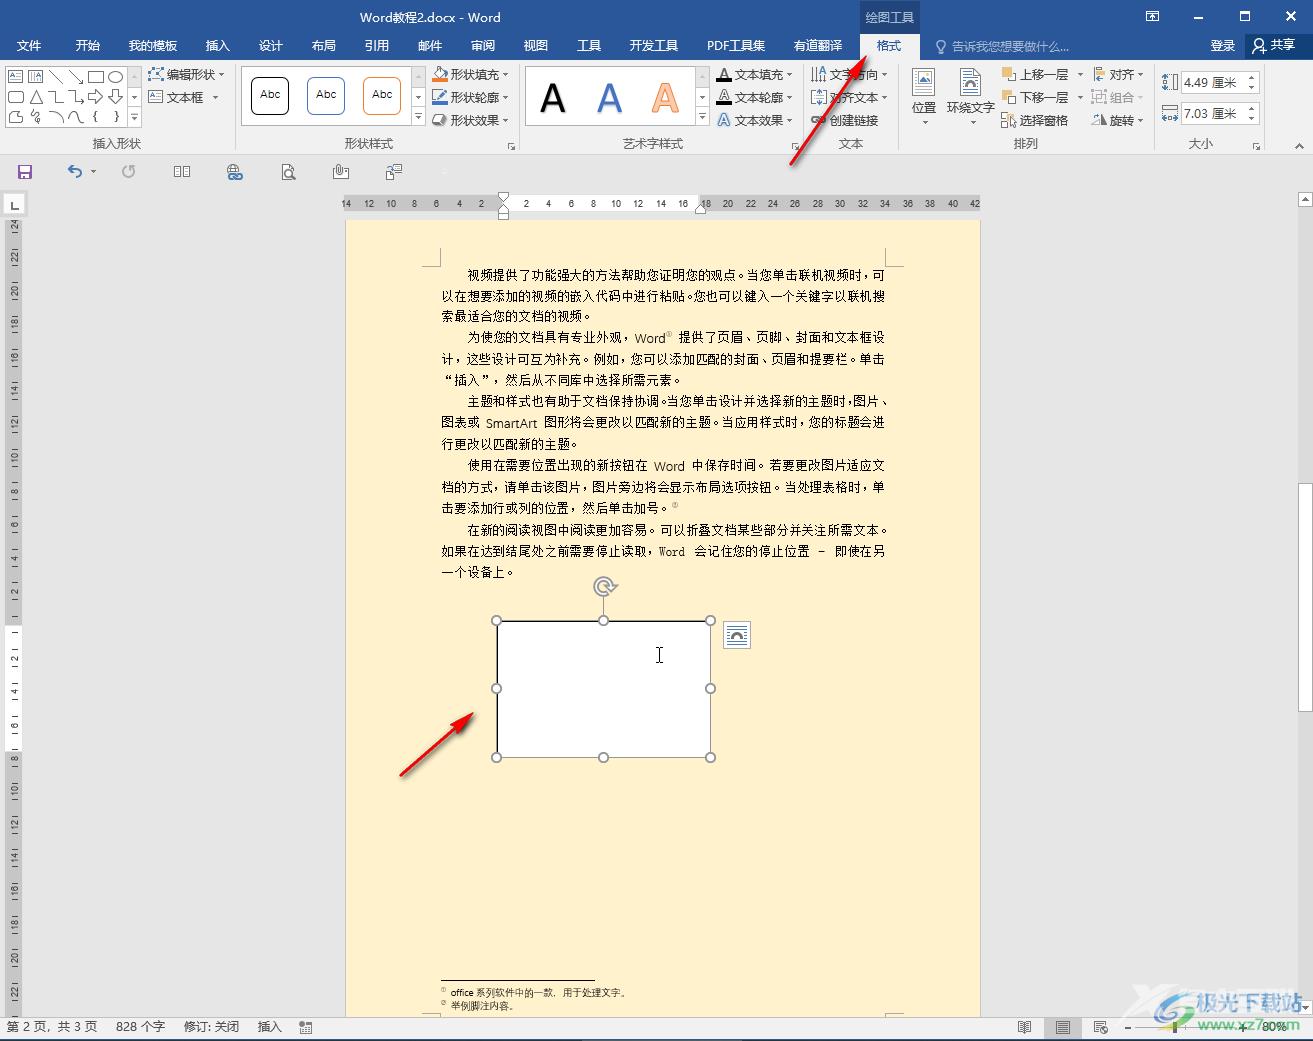1313x1041 pixels.
Task: Open the Edit Shape (编辑形状) dropdown
Action: 186,74
